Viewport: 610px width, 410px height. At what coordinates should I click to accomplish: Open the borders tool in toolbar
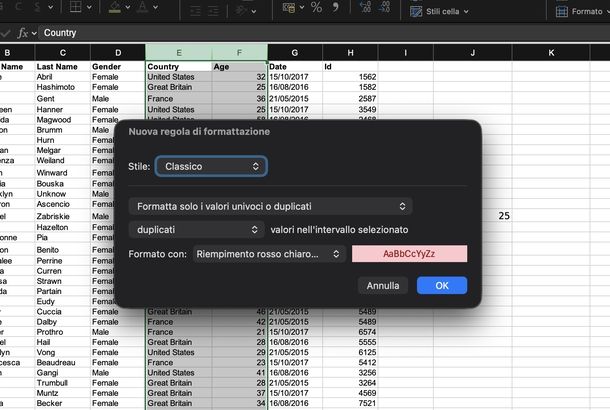tap(75, 7)
